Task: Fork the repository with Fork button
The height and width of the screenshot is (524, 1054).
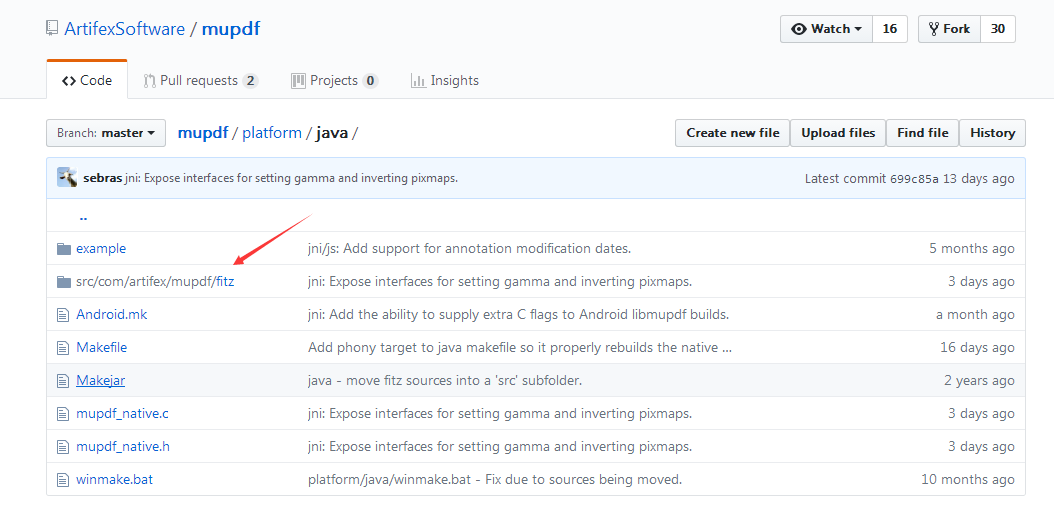Action: click(950, 29)
